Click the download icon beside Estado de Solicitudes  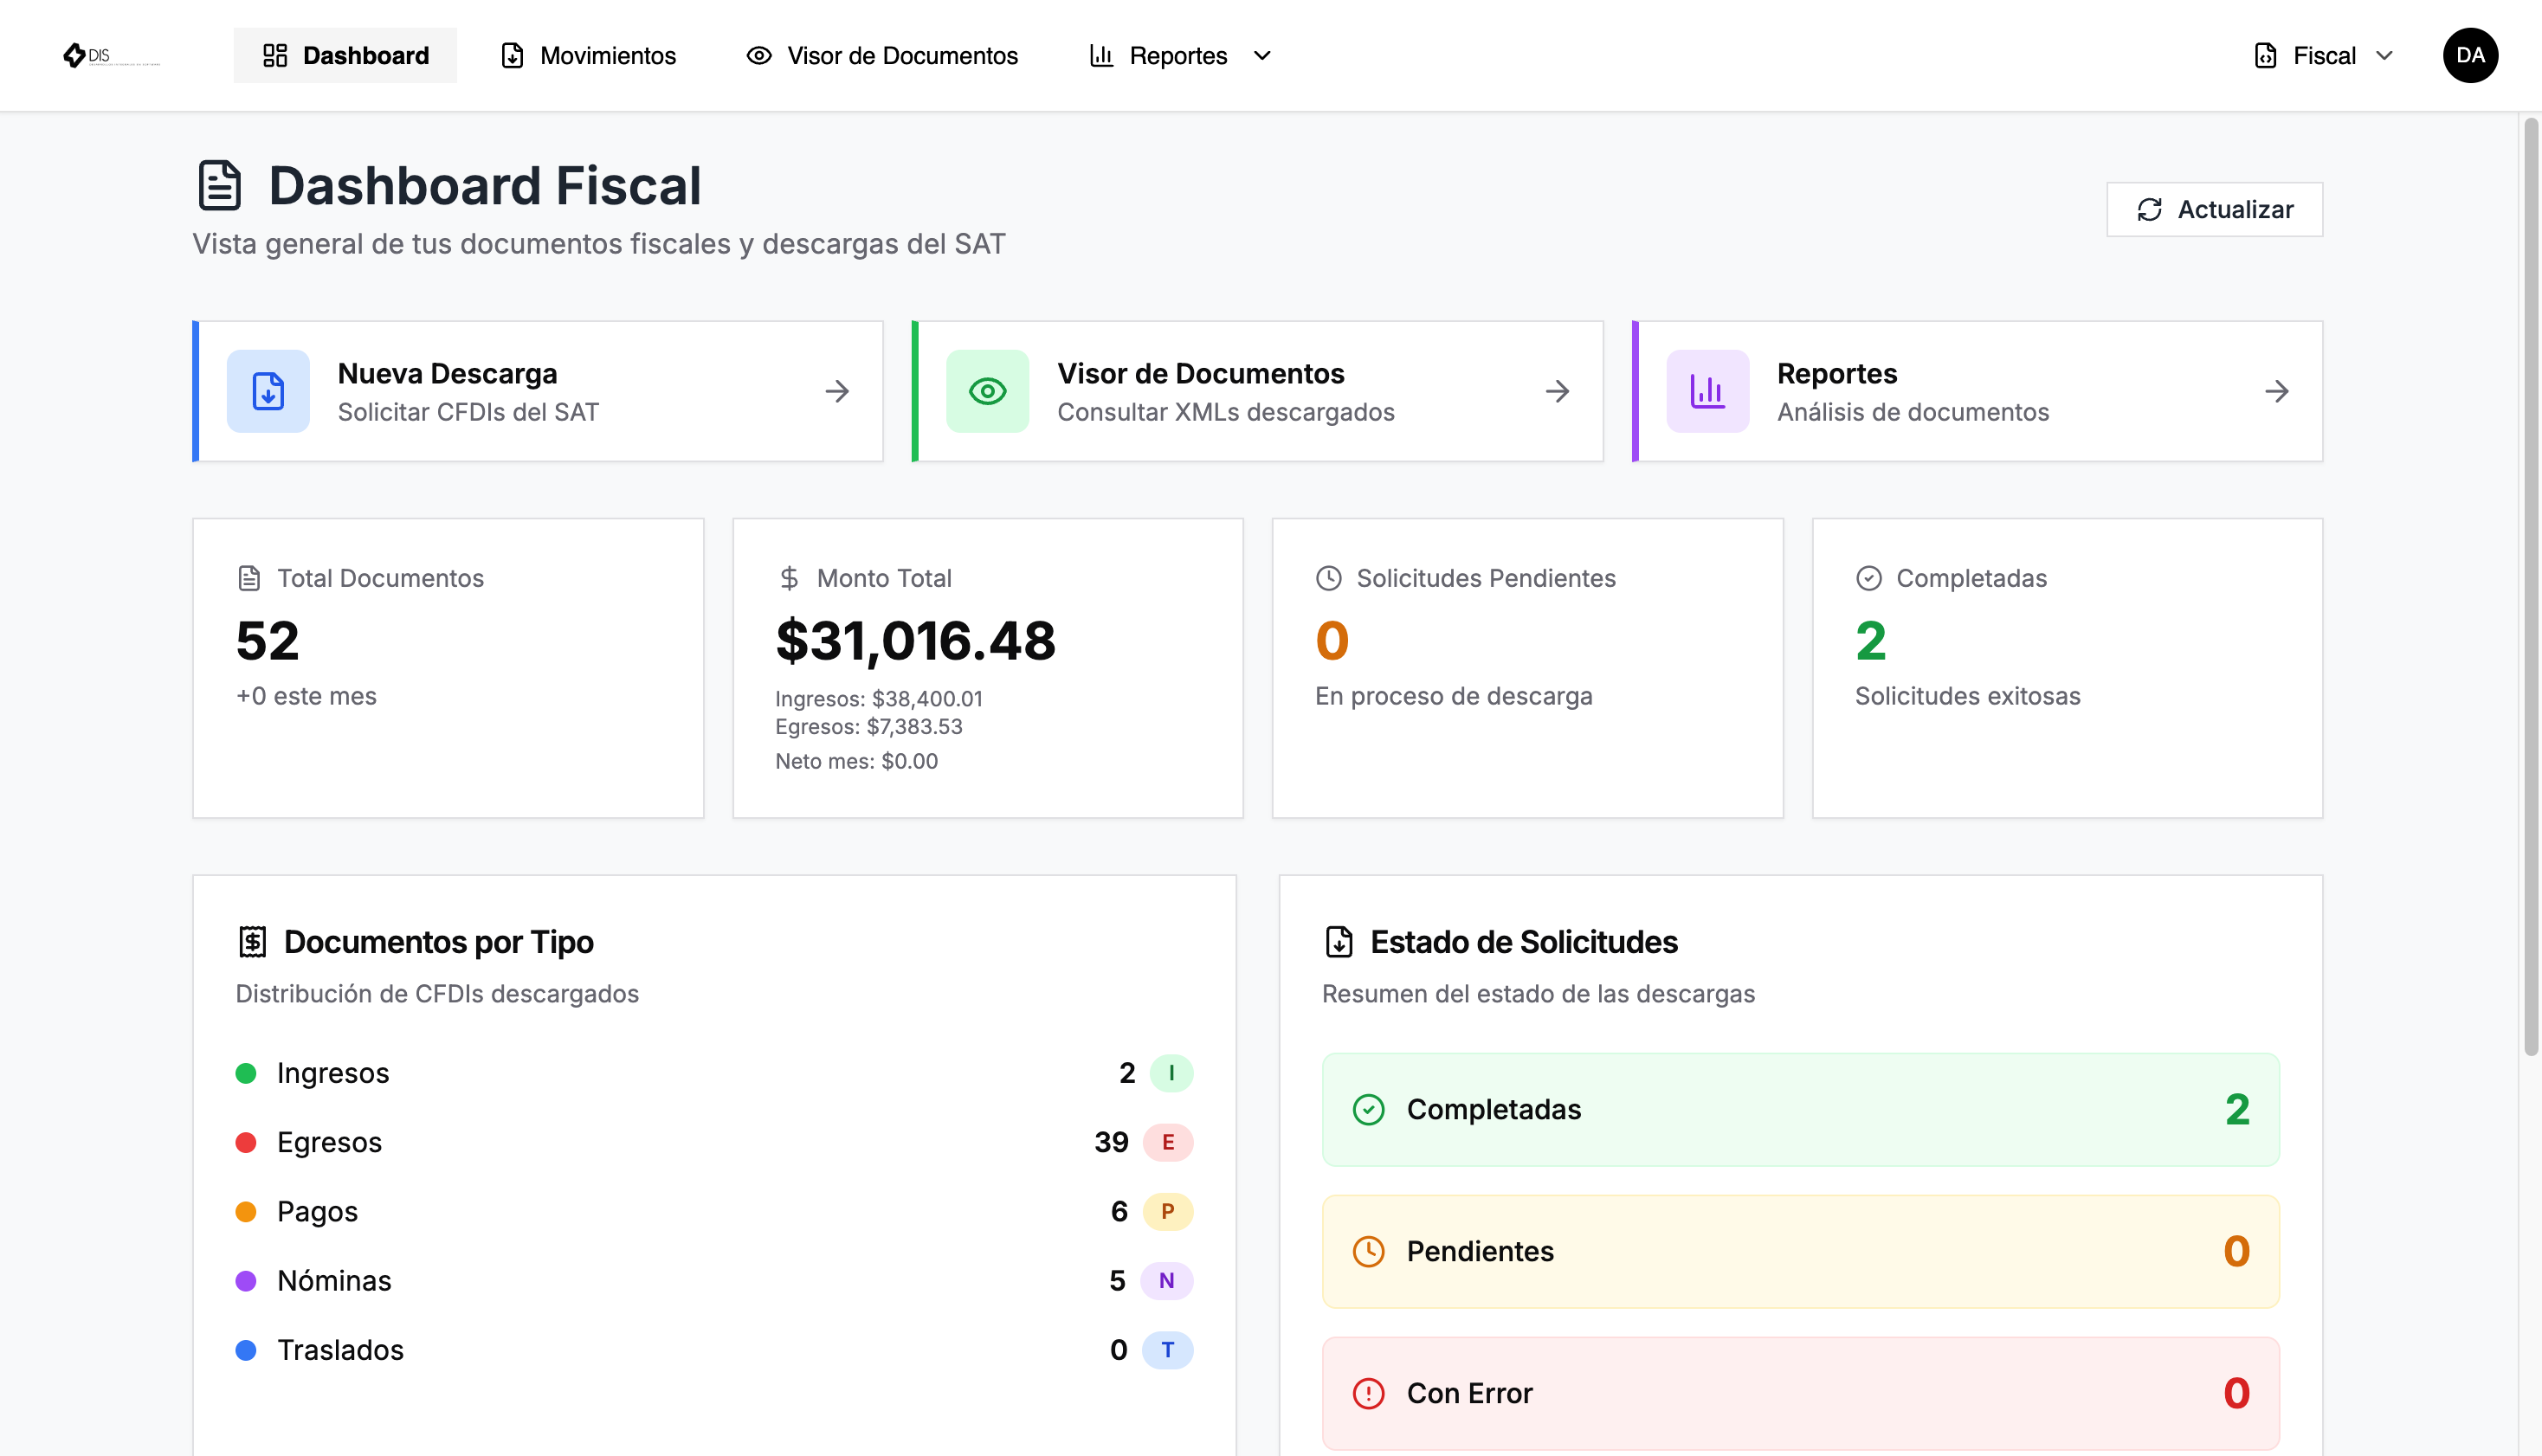pyautogui.click(x=1339, y=942)
